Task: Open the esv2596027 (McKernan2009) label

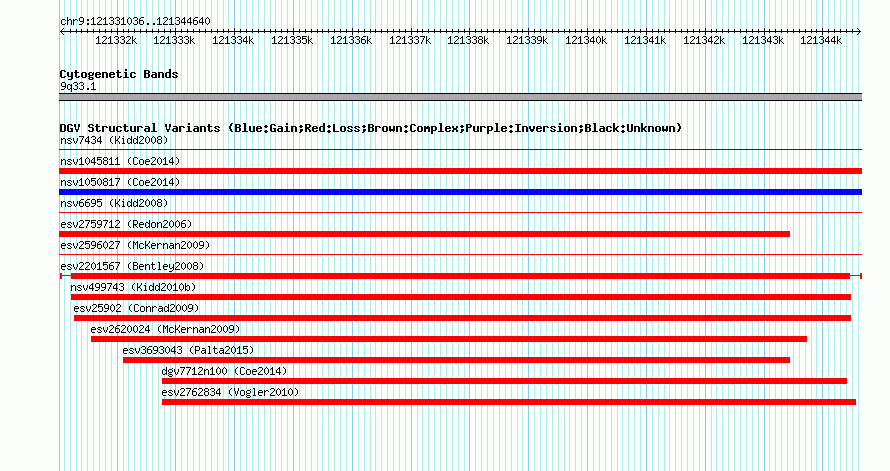Action: pyautogui.click(x=135, y=245)
